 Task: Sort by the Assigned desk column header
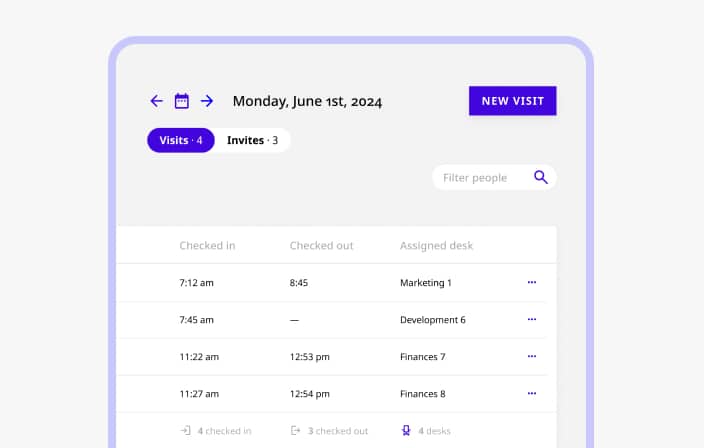click(436, 246)
